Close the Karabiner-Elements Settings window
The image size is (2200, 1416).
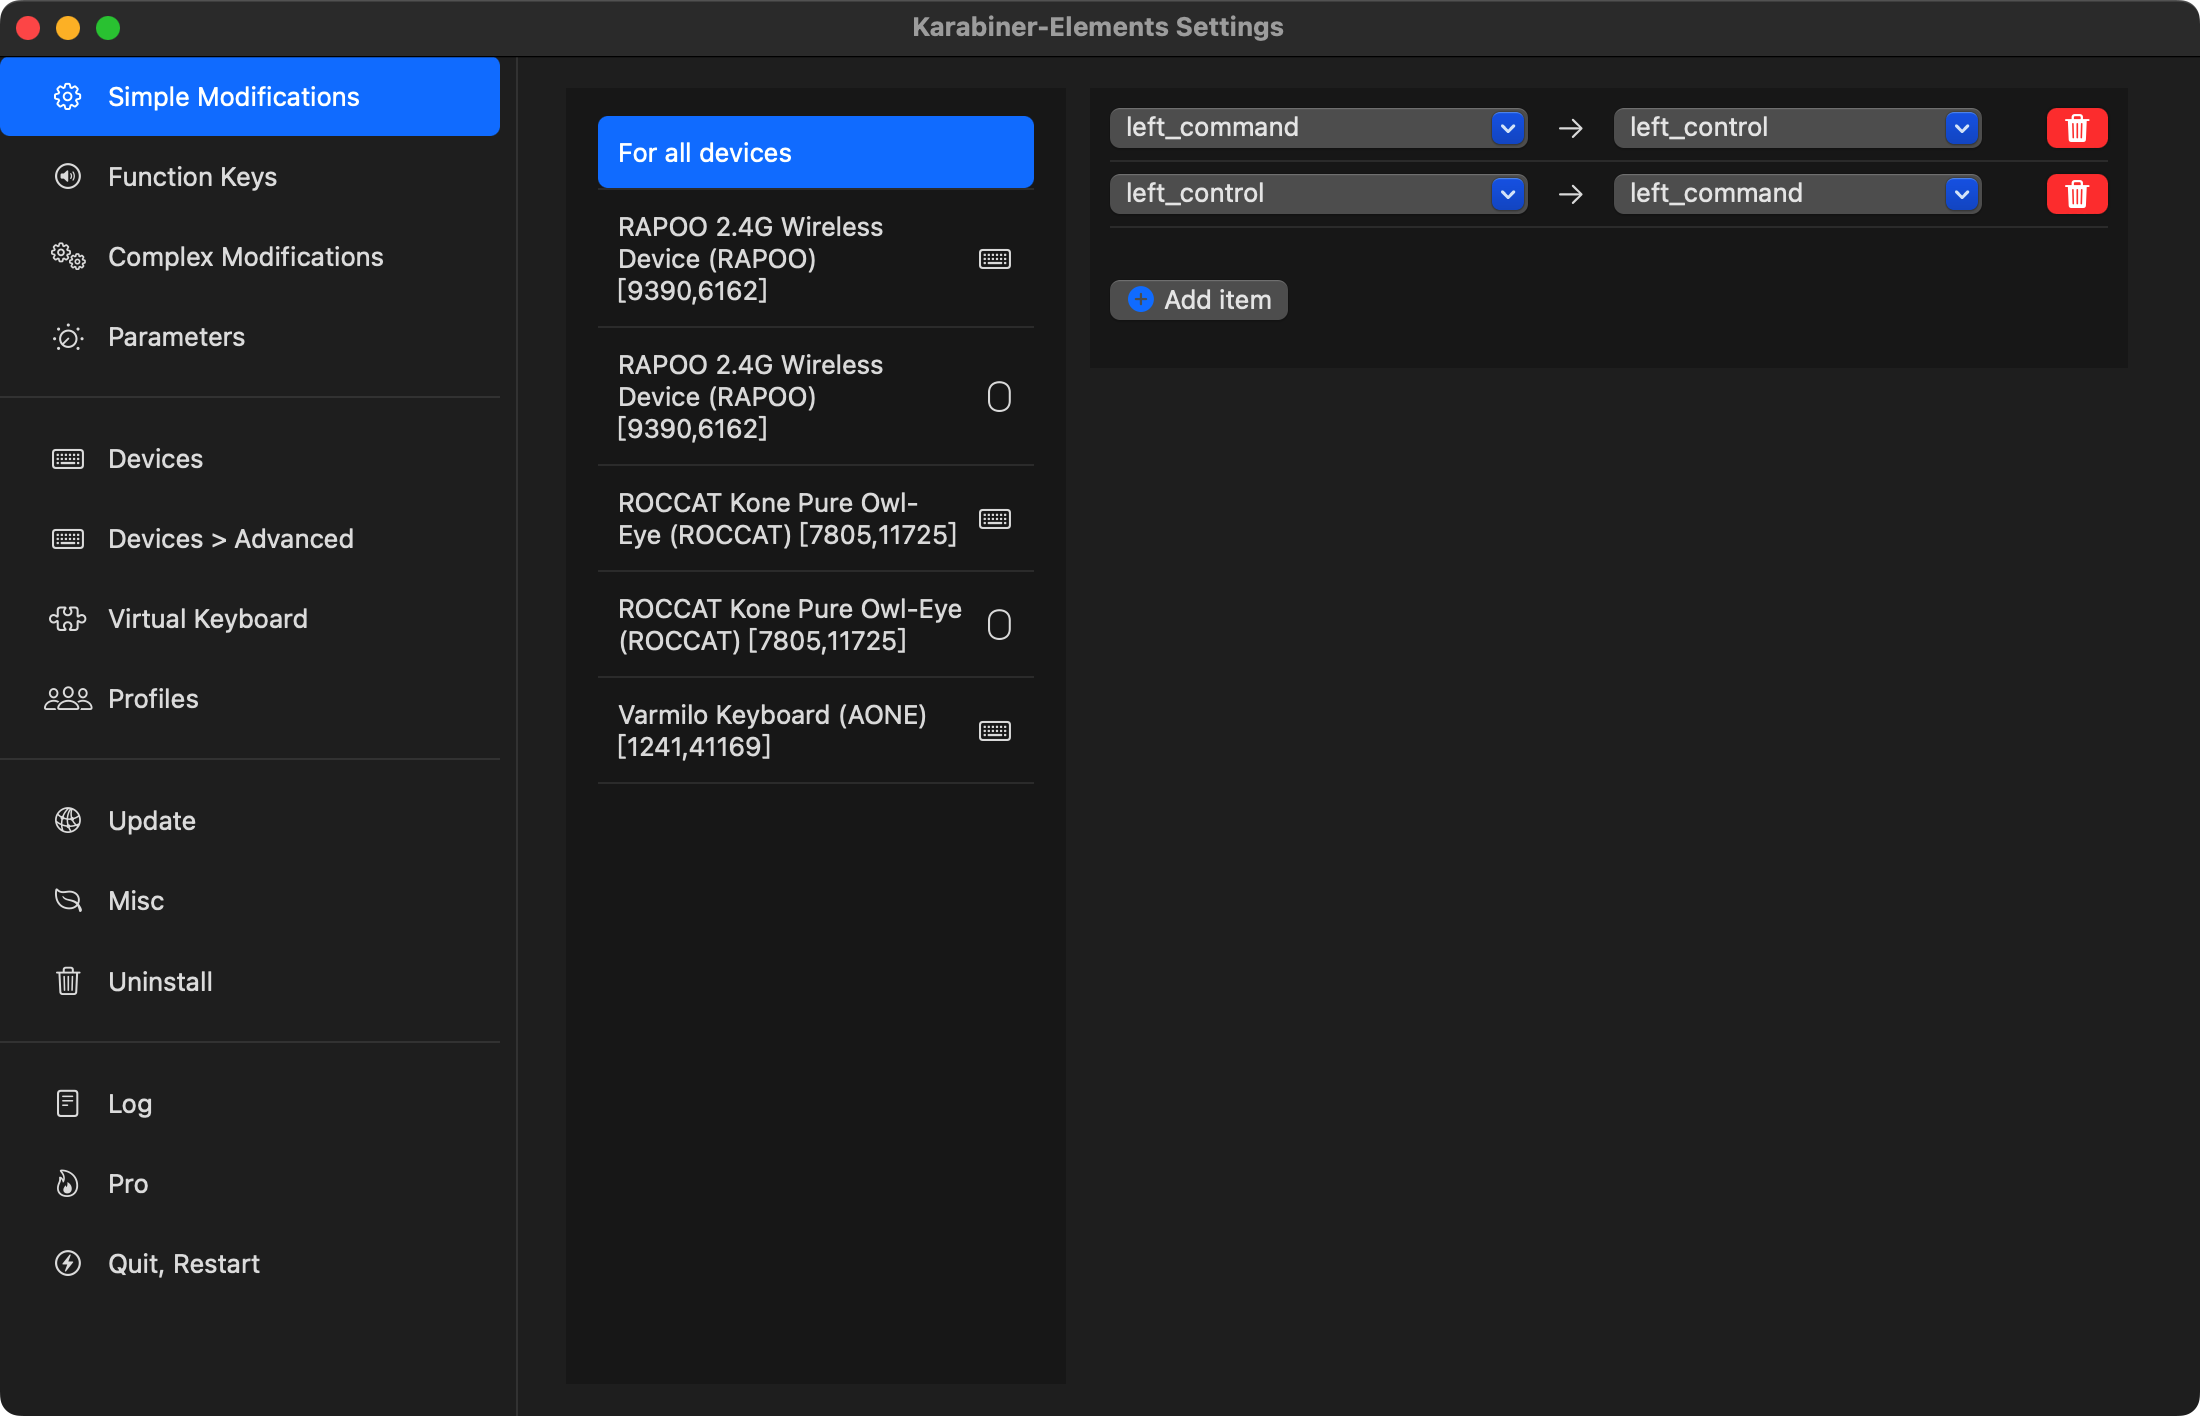28,28
